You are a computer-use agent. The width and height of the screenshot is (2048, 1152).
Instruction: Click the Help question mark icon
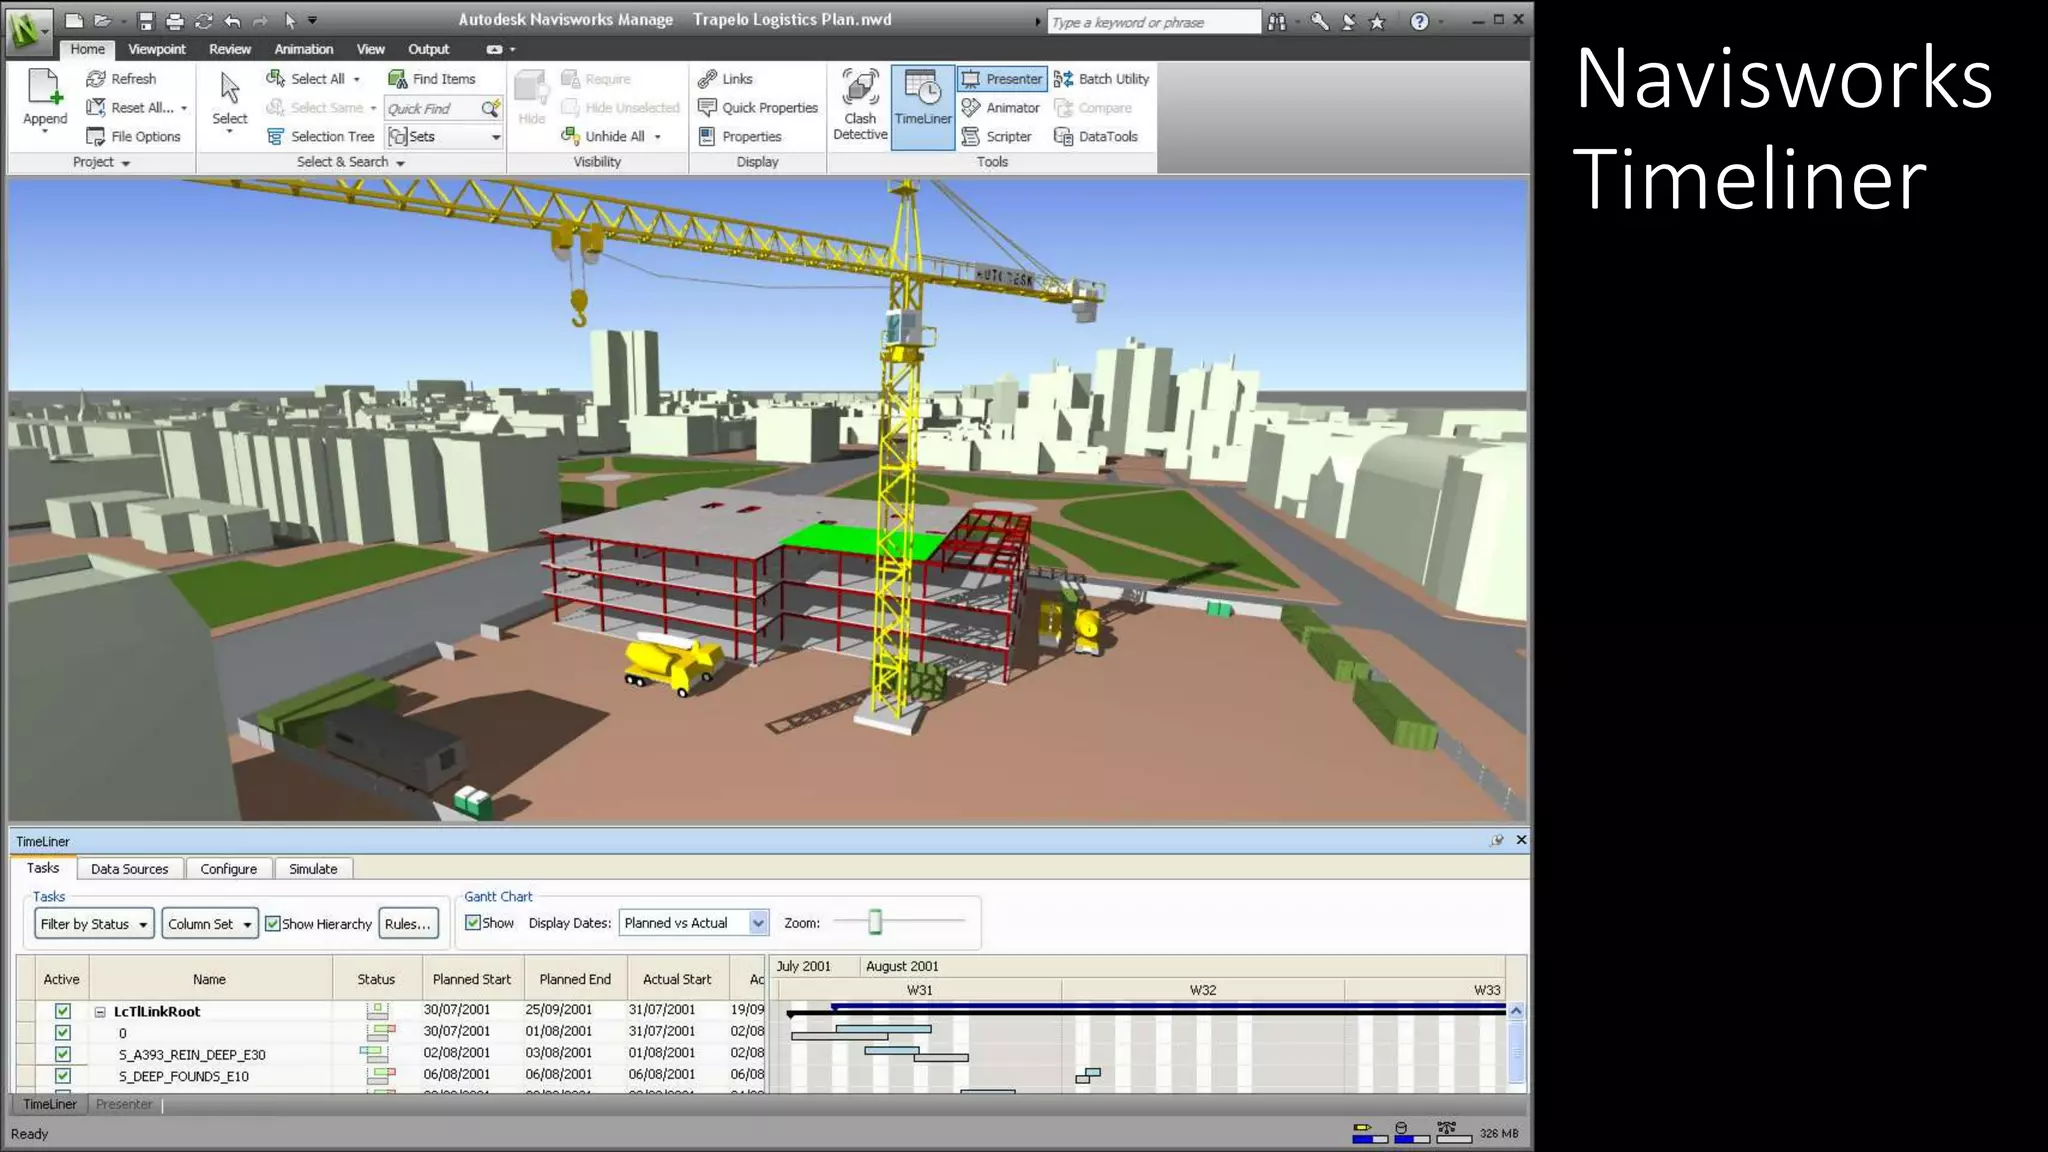click(1419, 21)
